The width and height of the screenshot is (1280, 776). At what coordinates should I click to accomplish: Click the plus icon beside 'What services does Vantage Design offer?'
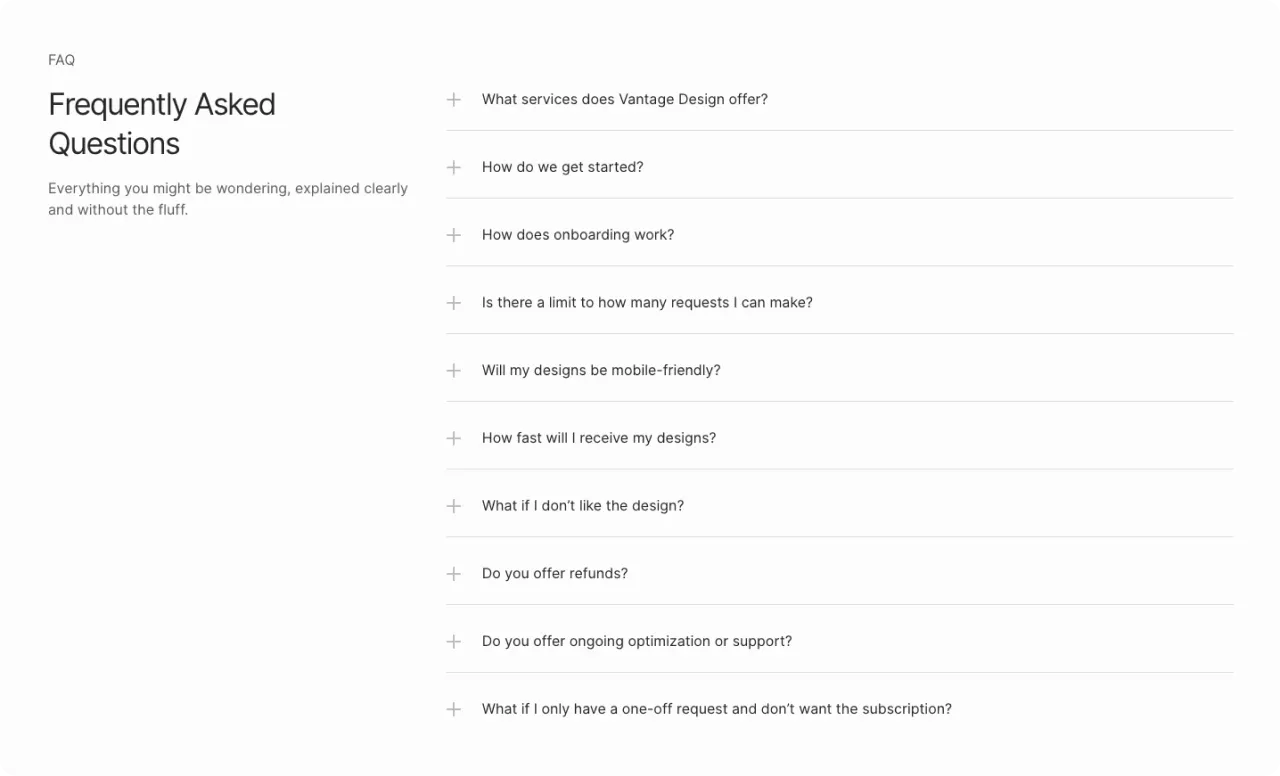pos(454,100)
